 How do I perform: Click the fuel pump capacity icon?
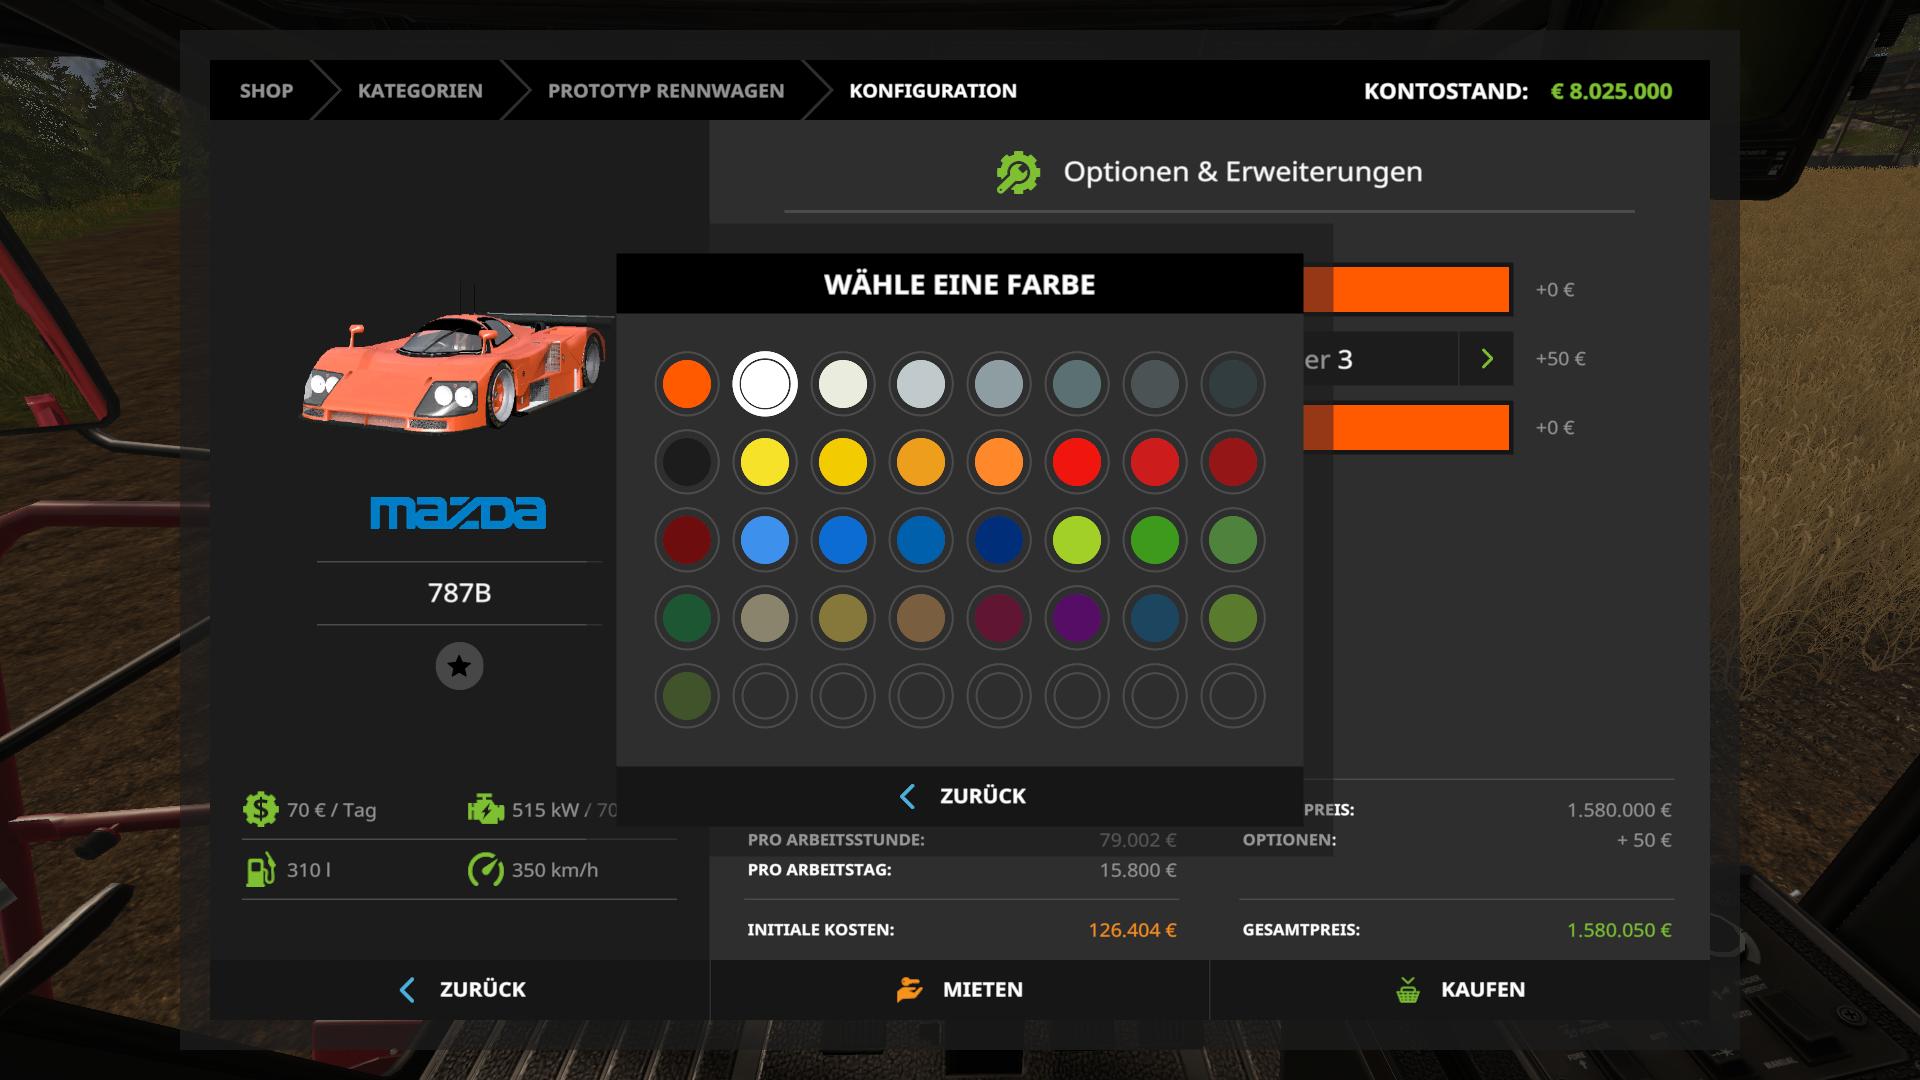pyautogui.click(x=260, y=870)
